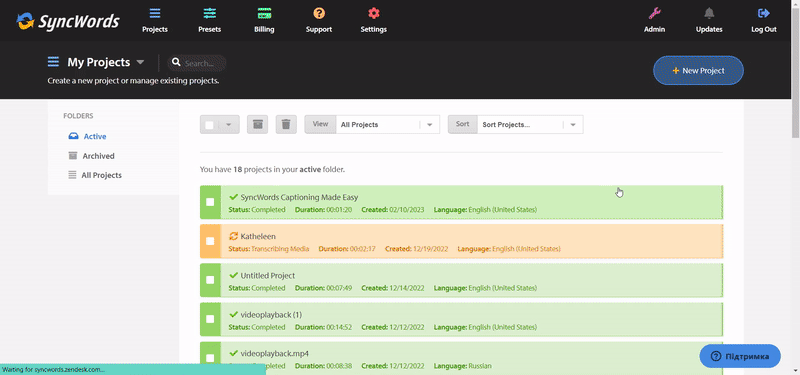The height and width of the screenshot is (375, 800).
Task: Open the Sort Projects dropdown
Action: click(x=530, y=124)
